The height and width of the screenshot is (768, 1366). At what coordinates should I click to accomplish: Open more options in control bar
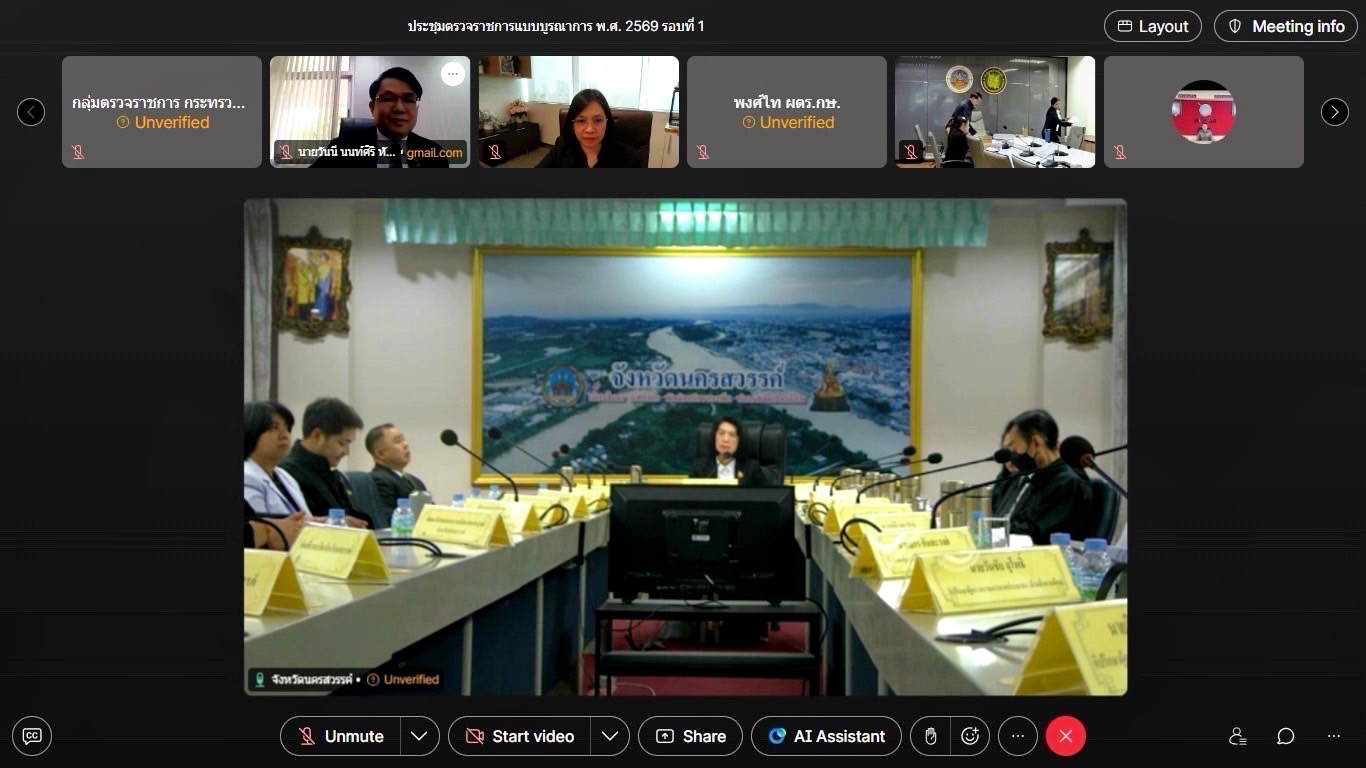pos(1018,736)
